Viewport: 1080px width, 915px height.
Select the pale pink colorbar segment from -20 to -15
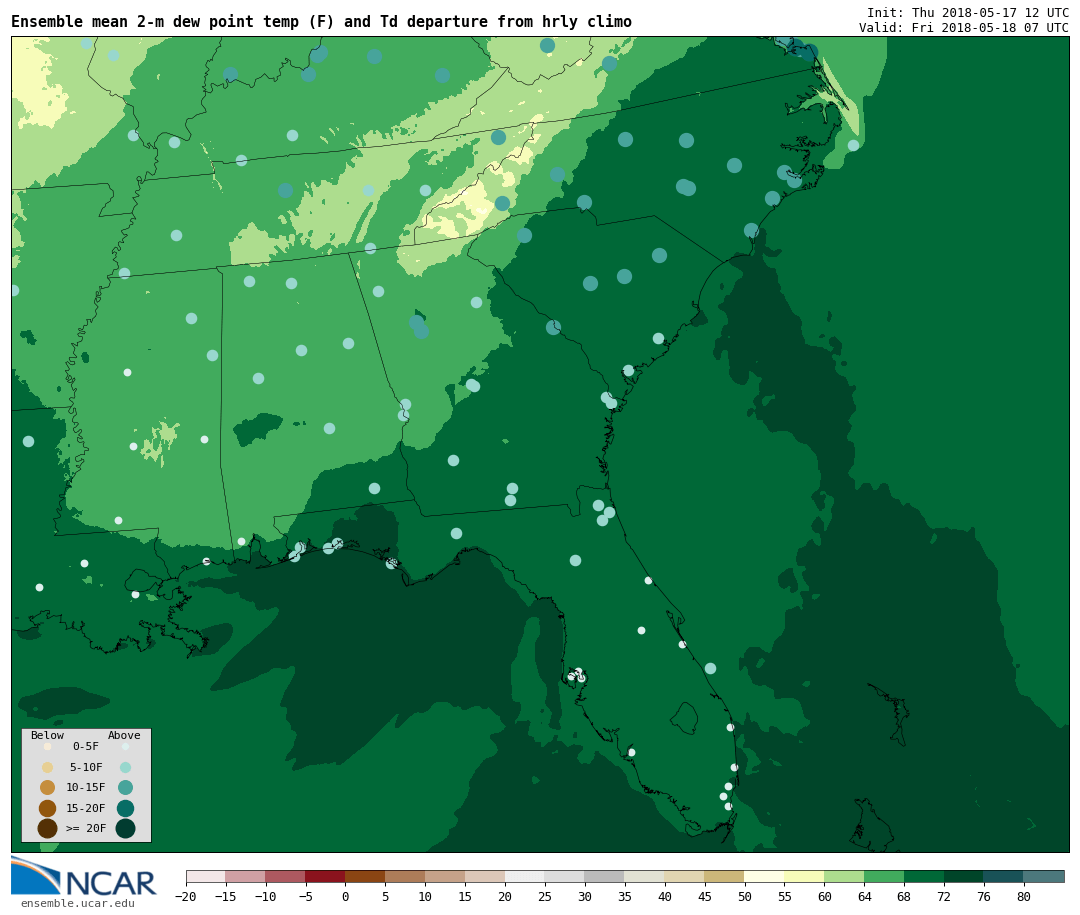[x=205, y=877]
